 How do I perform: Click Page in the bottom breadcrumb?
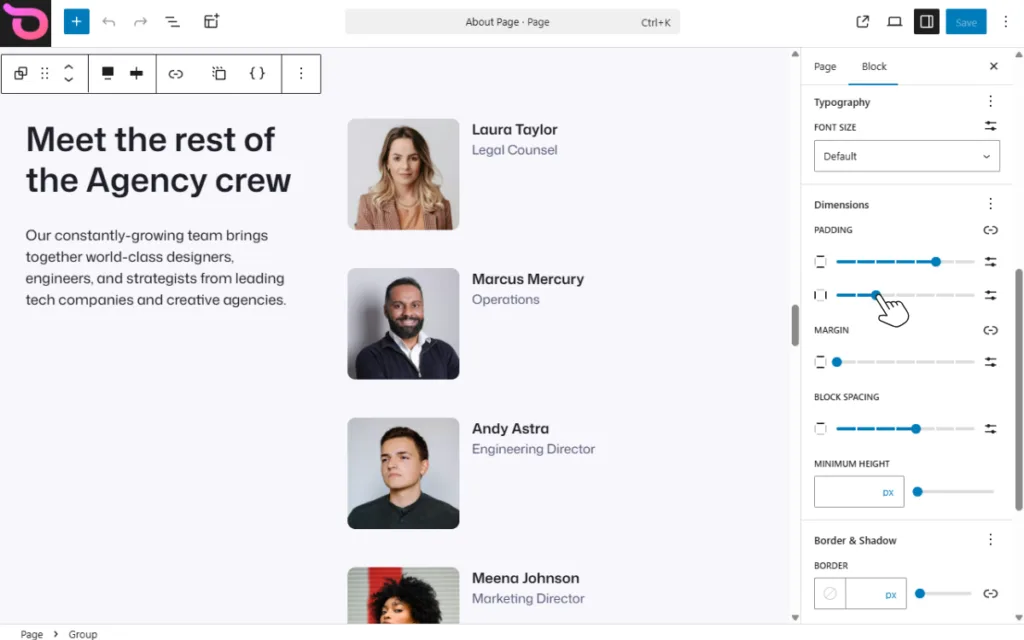click(x=32, y=634)
